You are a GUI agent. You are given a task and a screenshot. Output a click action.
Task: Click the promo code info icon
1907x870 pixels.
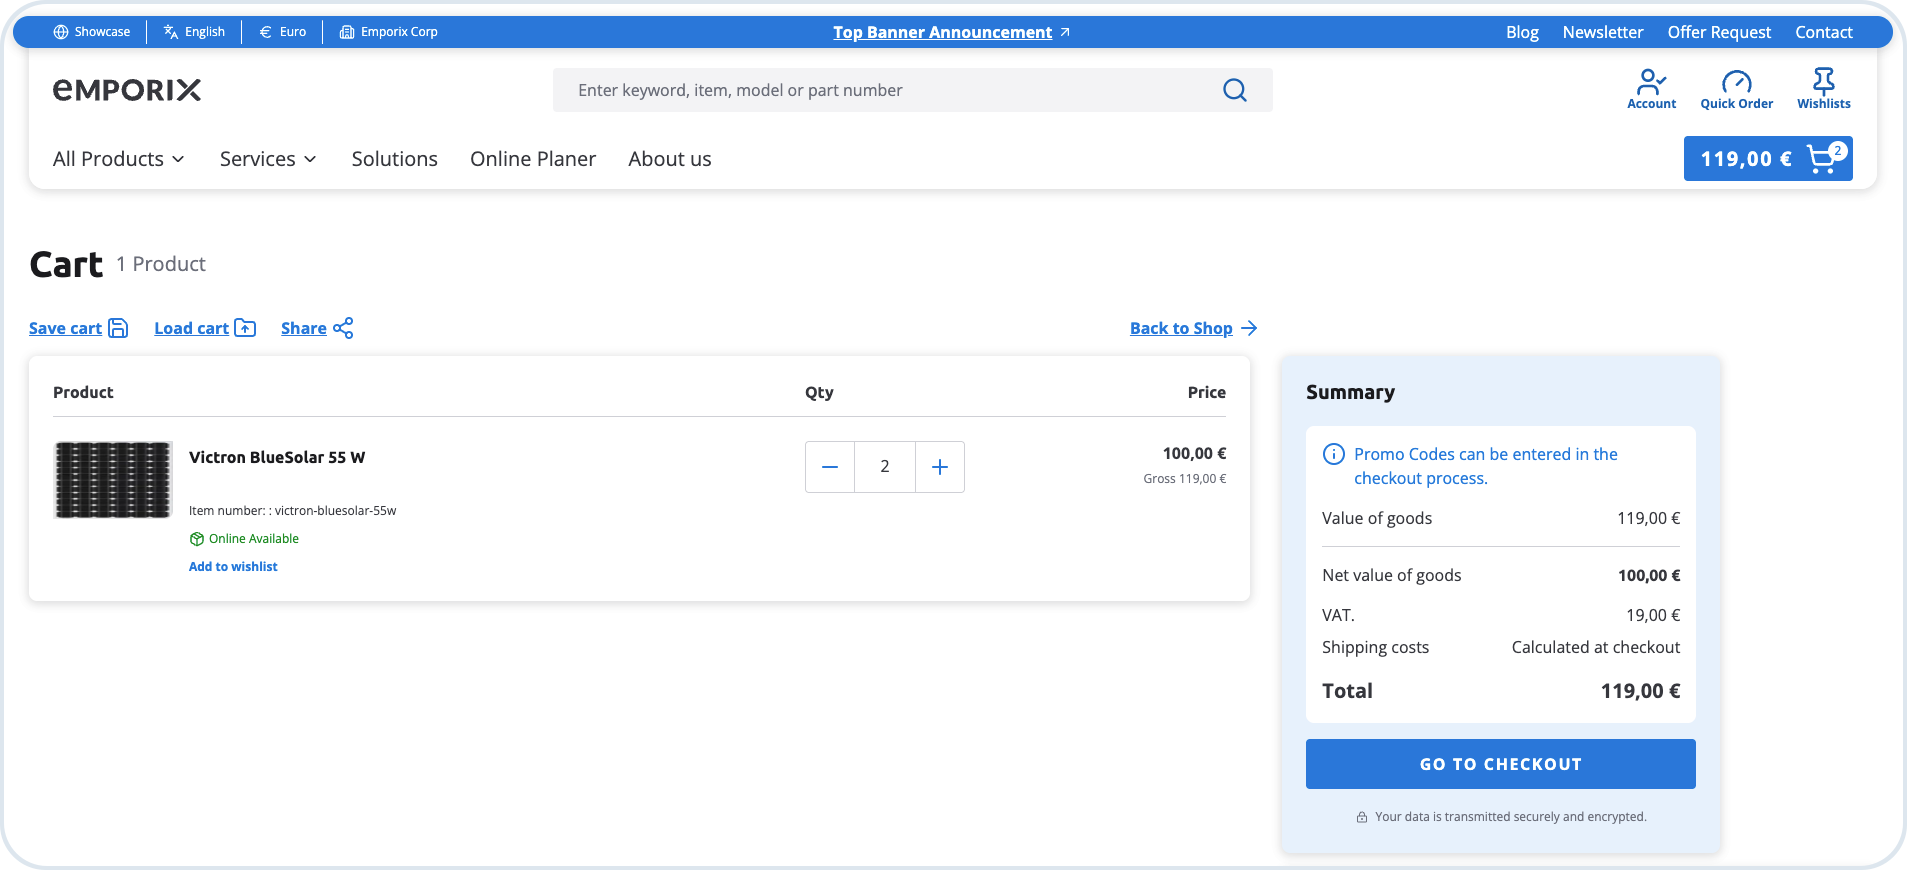point(1333,454)
